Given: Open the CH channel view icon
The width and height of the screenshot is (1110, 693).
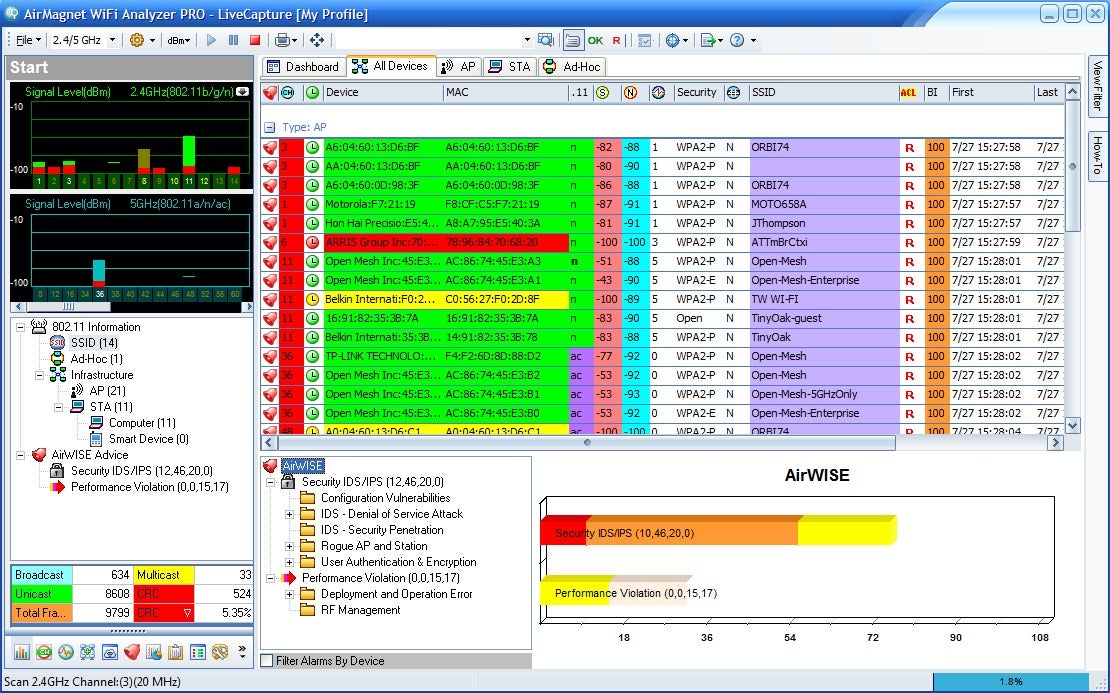Looking at the screenshot, I should pyautogui.click(x=44, y=652).
